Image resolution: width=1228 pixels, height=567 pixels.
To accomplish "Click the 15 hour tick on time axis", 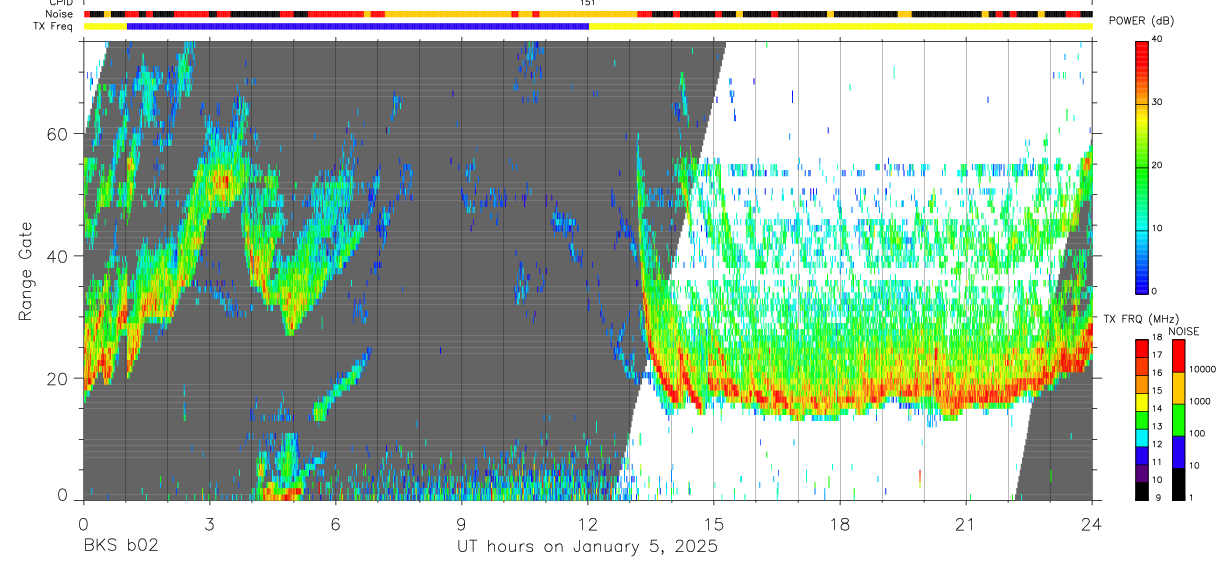I will point(714,523).
